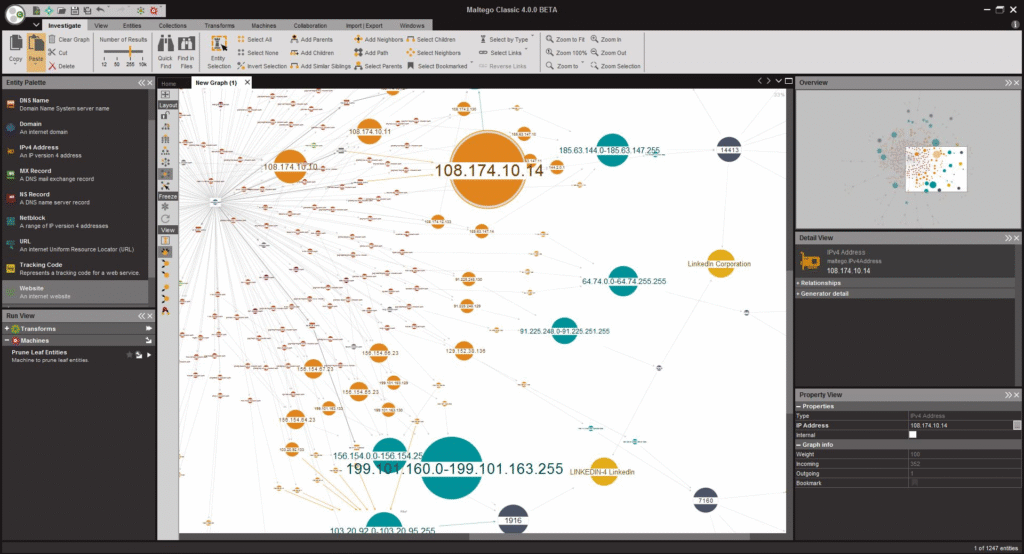The image size is (1024, 554).
Task: Click the Freeze snowflake icon in graph sidebar
Action: [165, 206]
